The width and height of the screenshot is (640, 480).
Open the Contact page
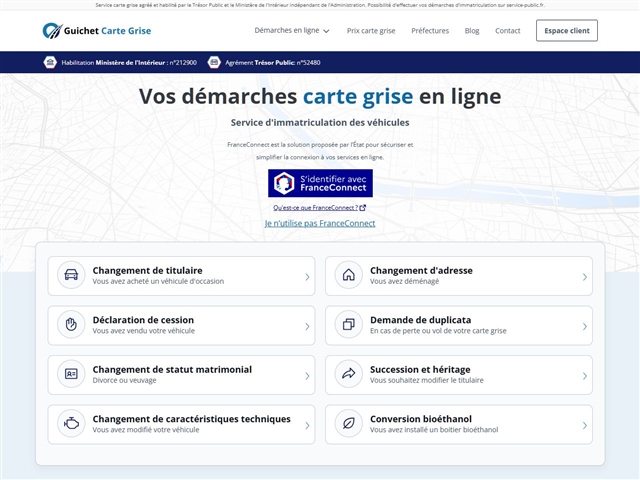[x=507, y=31]
